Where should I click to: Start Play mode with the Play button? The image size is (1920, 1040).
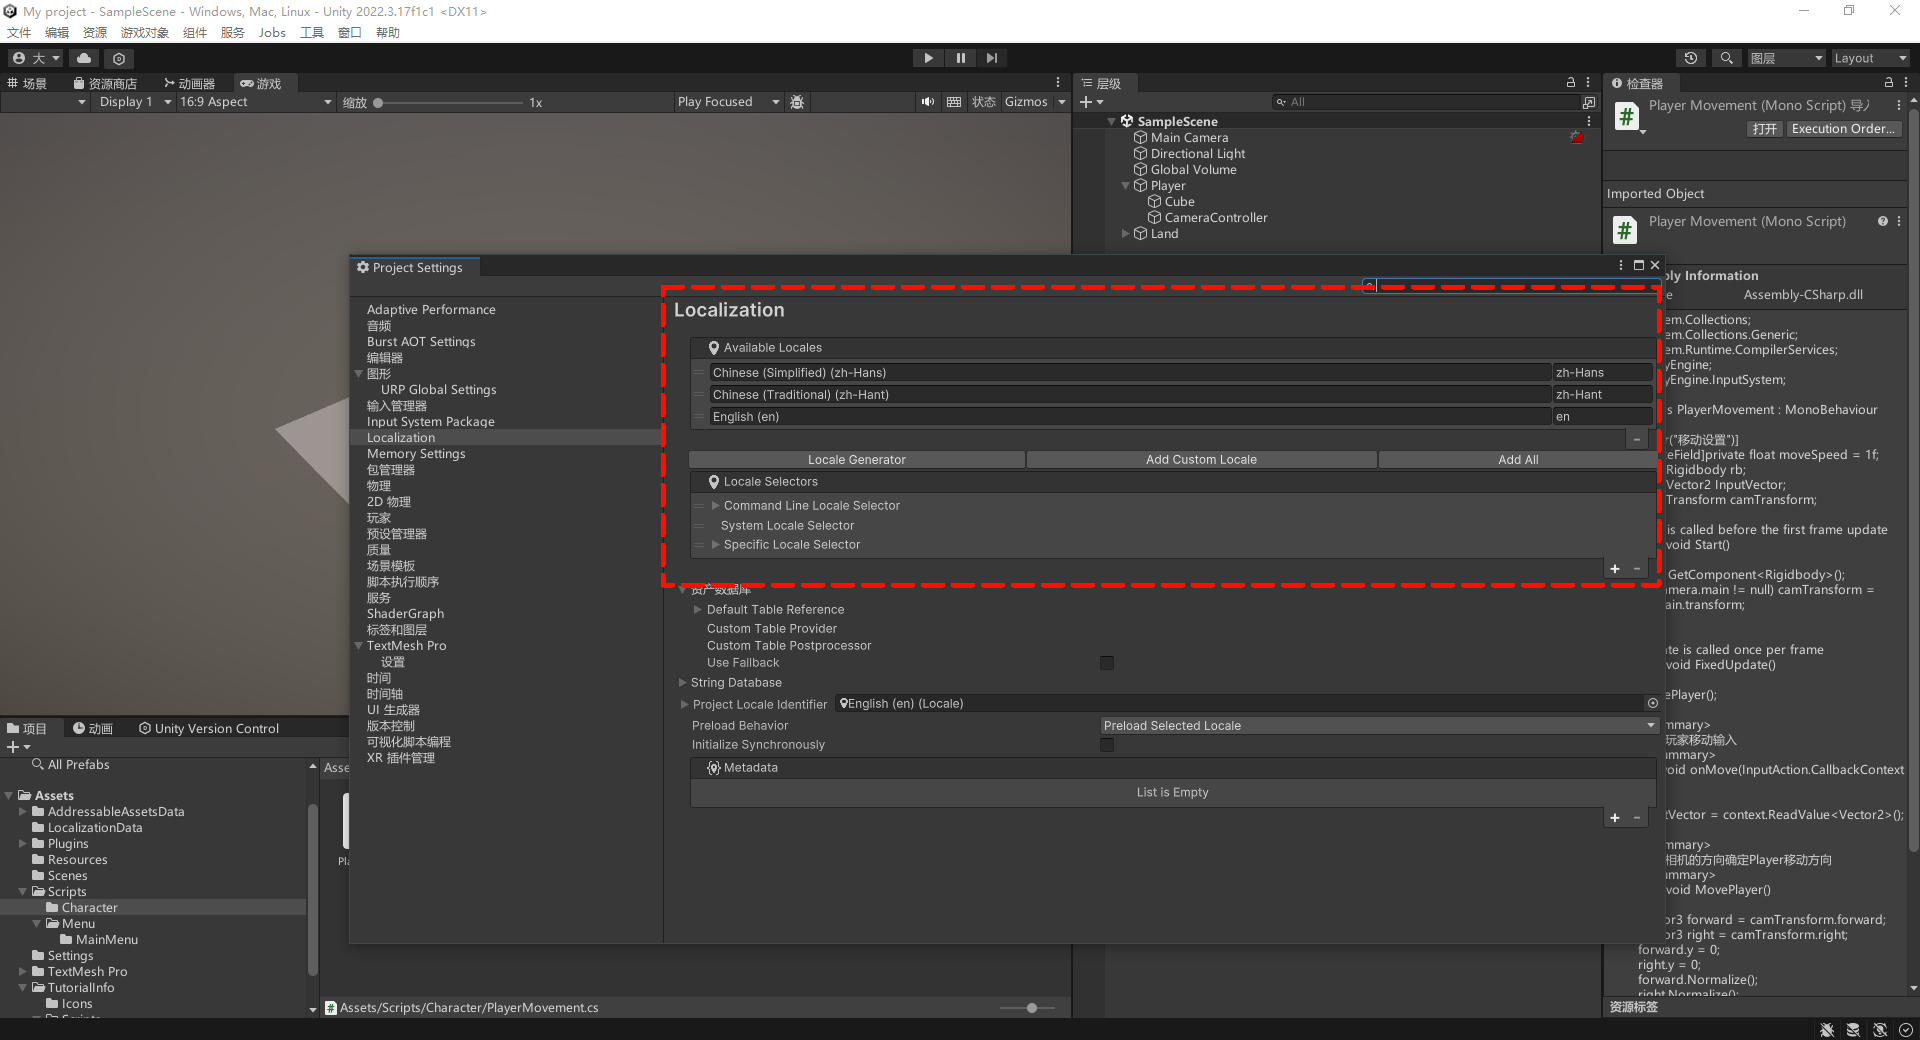[928, 58]
